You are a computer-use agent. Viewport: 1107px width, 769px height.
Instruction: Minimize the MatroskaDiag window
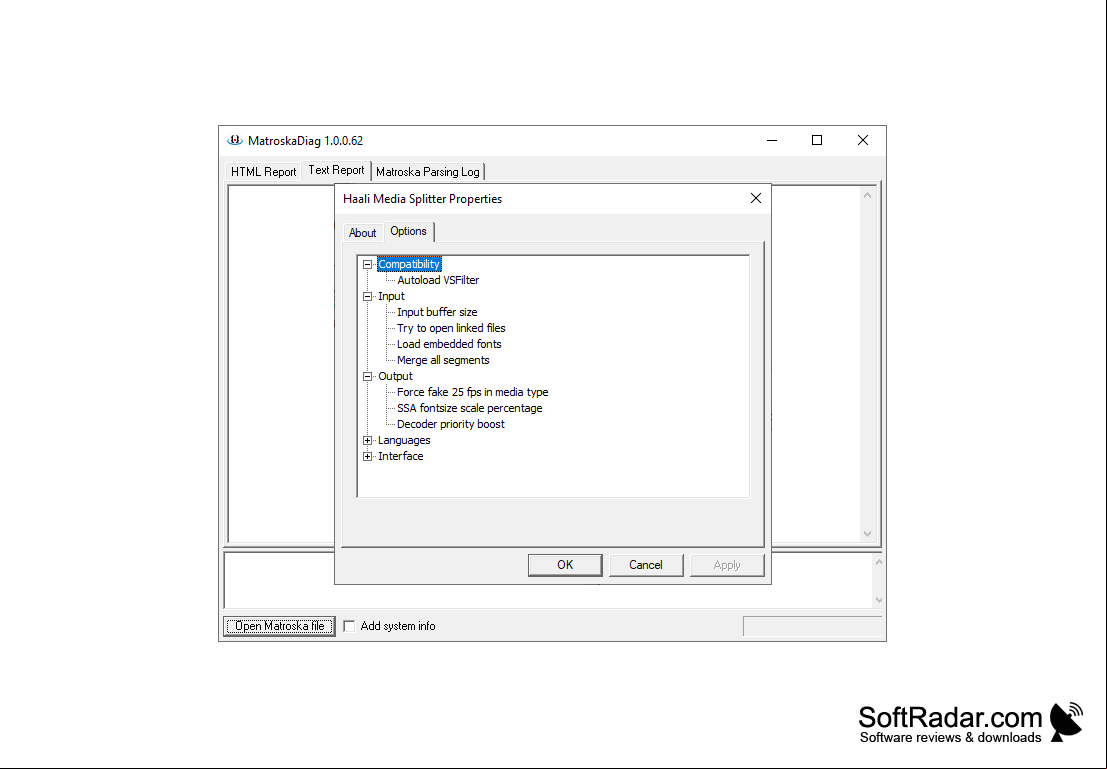coord(772,141)
